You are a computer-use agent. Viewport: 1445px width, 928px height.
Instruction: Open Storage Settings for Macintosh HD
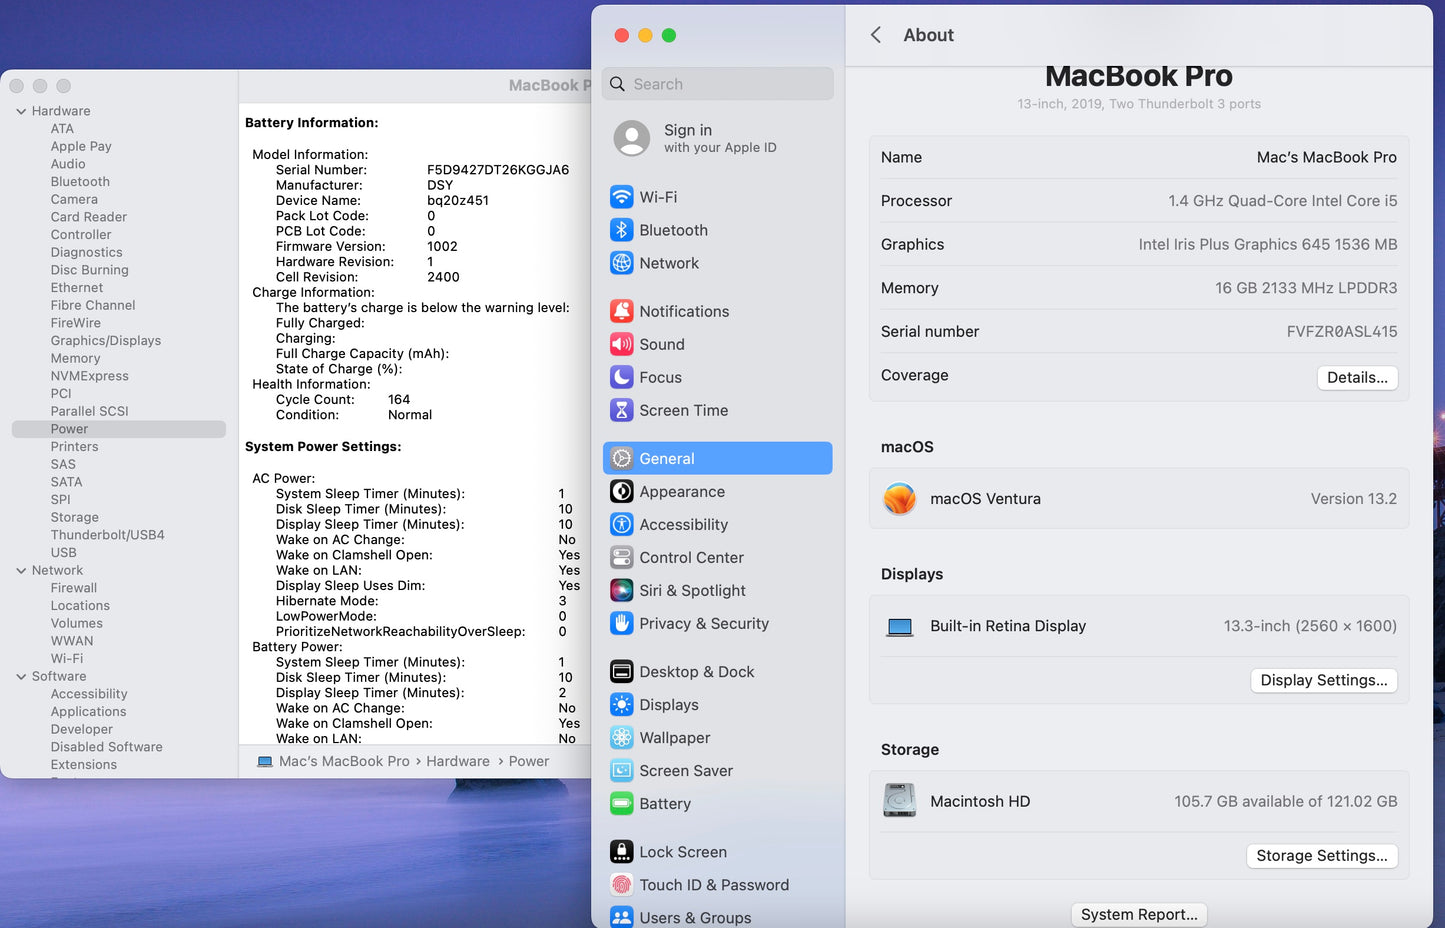tap(1322, 855)
